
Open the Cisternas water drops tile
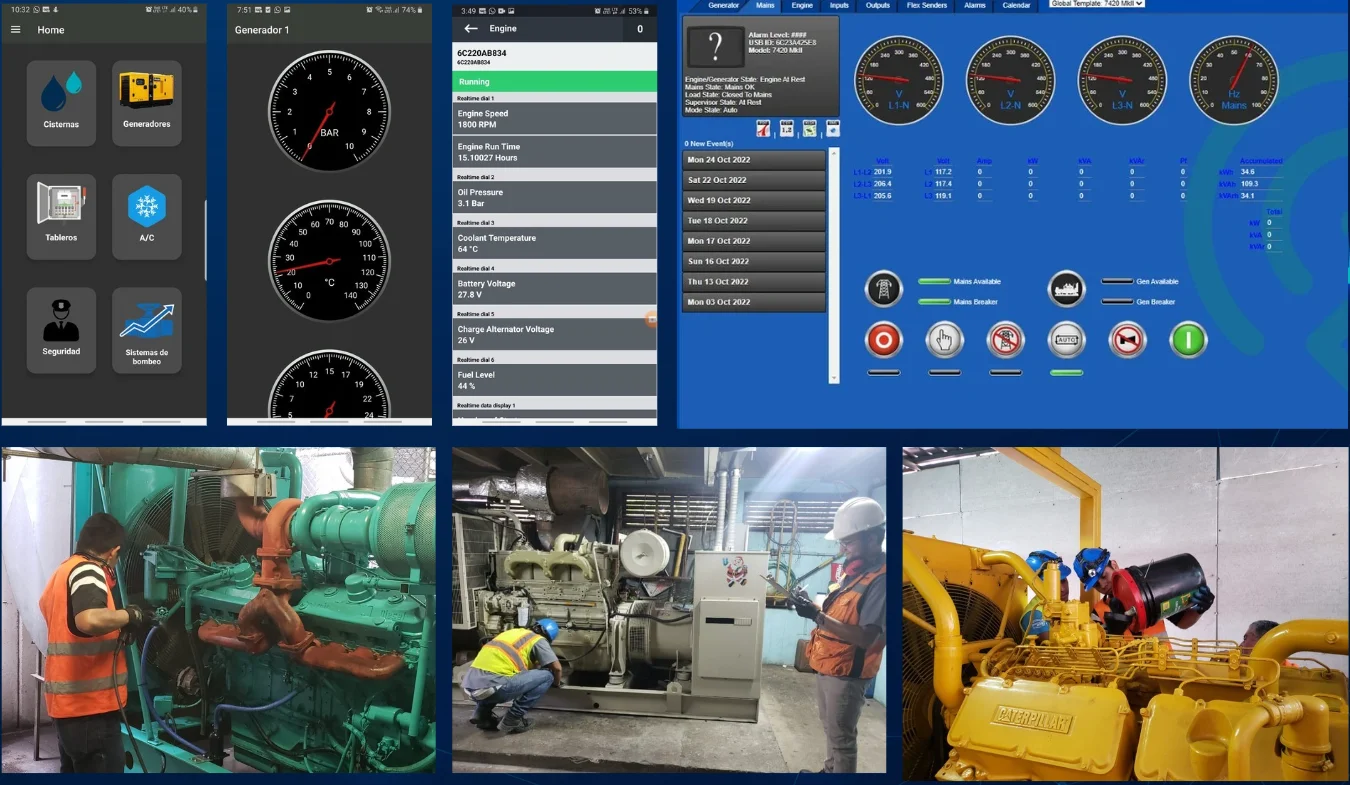point(61,103)
